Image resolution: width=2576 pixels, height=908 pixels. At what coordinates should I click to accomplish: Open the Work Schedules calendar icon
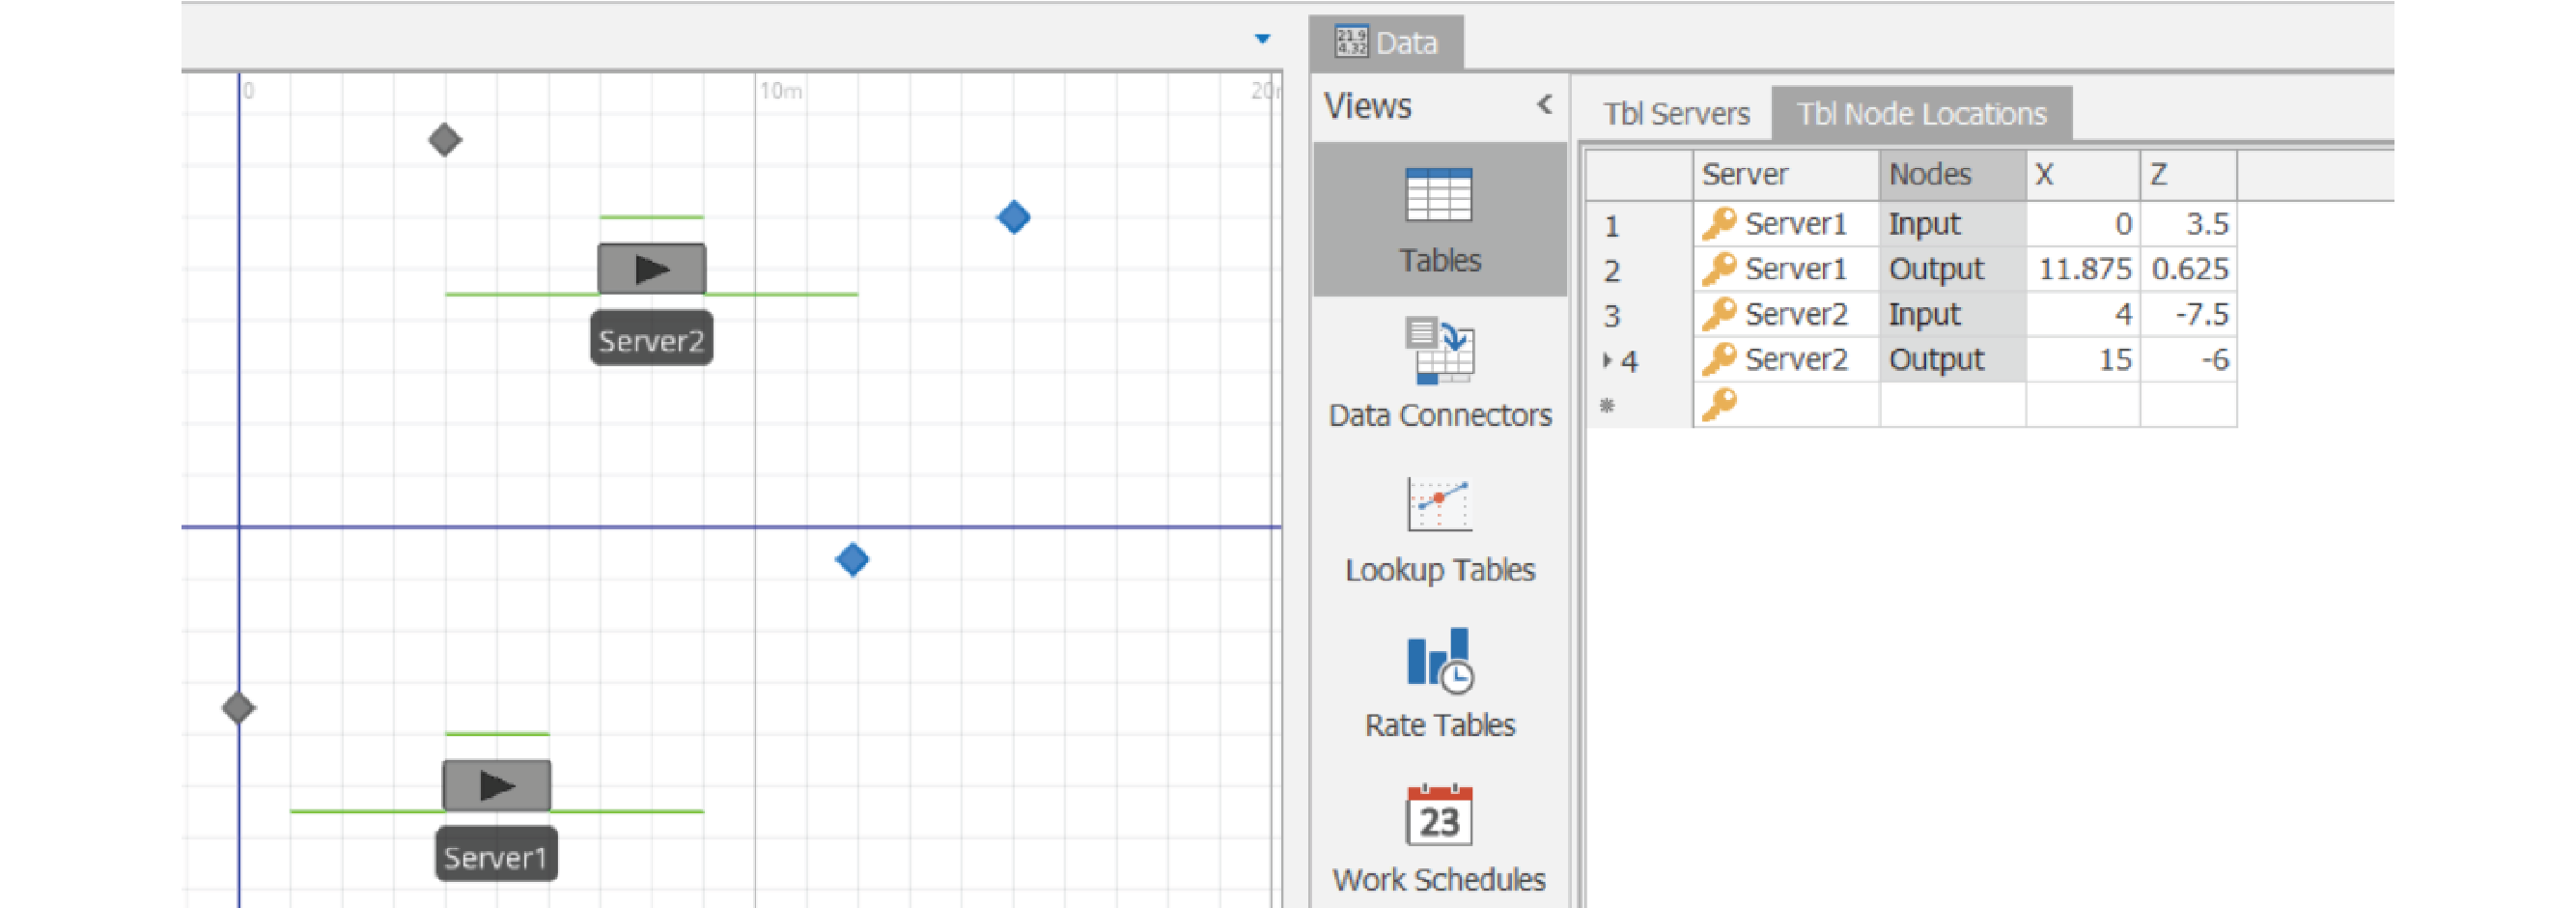pyautogui.click(x=1438, y=816)
